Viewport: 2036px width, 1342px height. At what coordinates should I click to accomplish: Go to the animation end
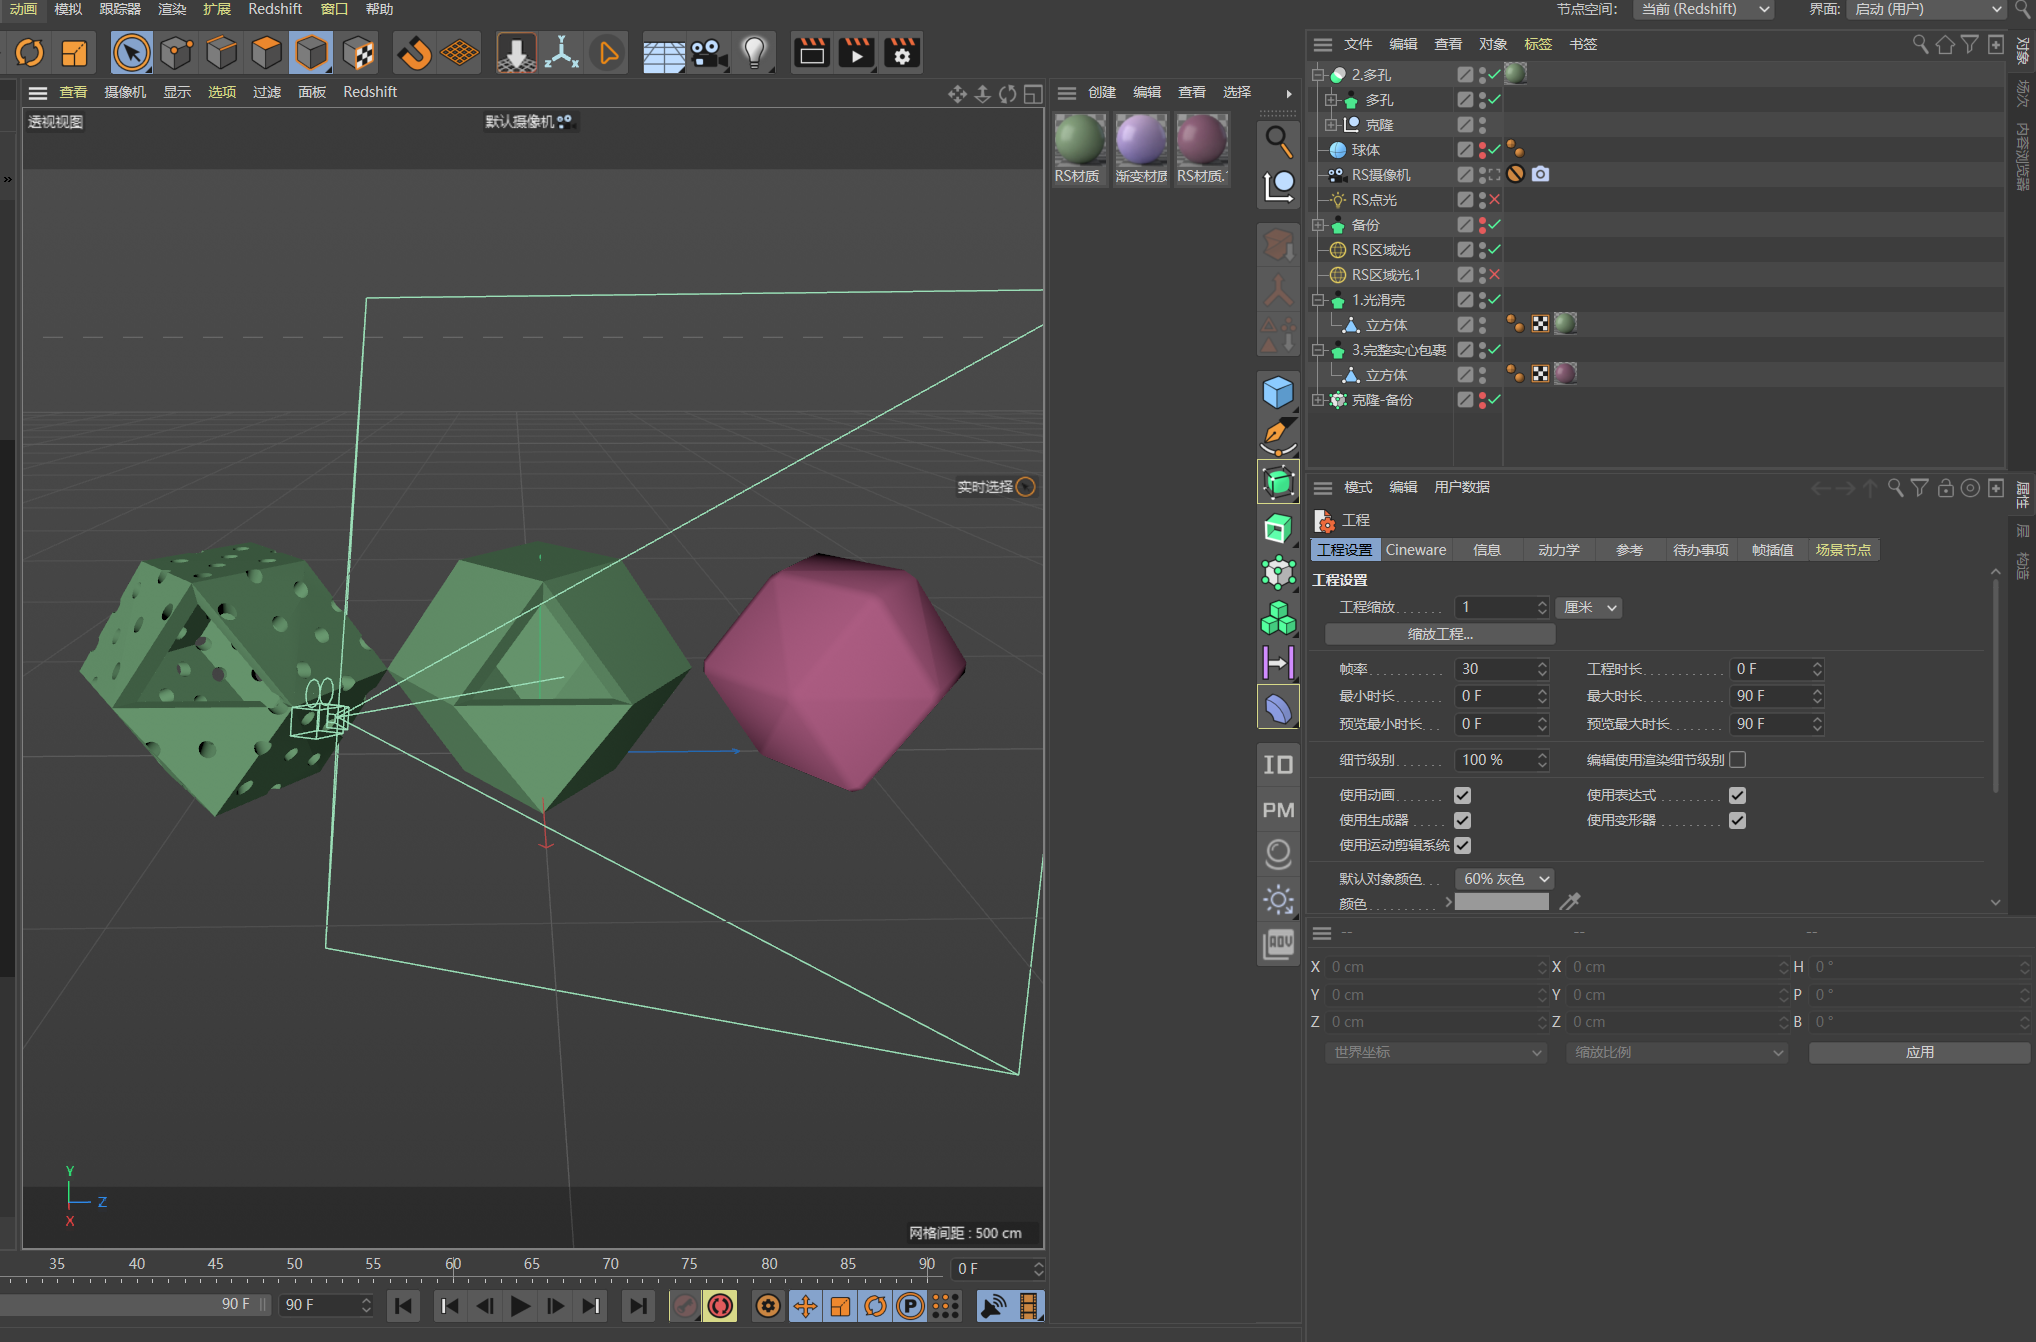637,1306
